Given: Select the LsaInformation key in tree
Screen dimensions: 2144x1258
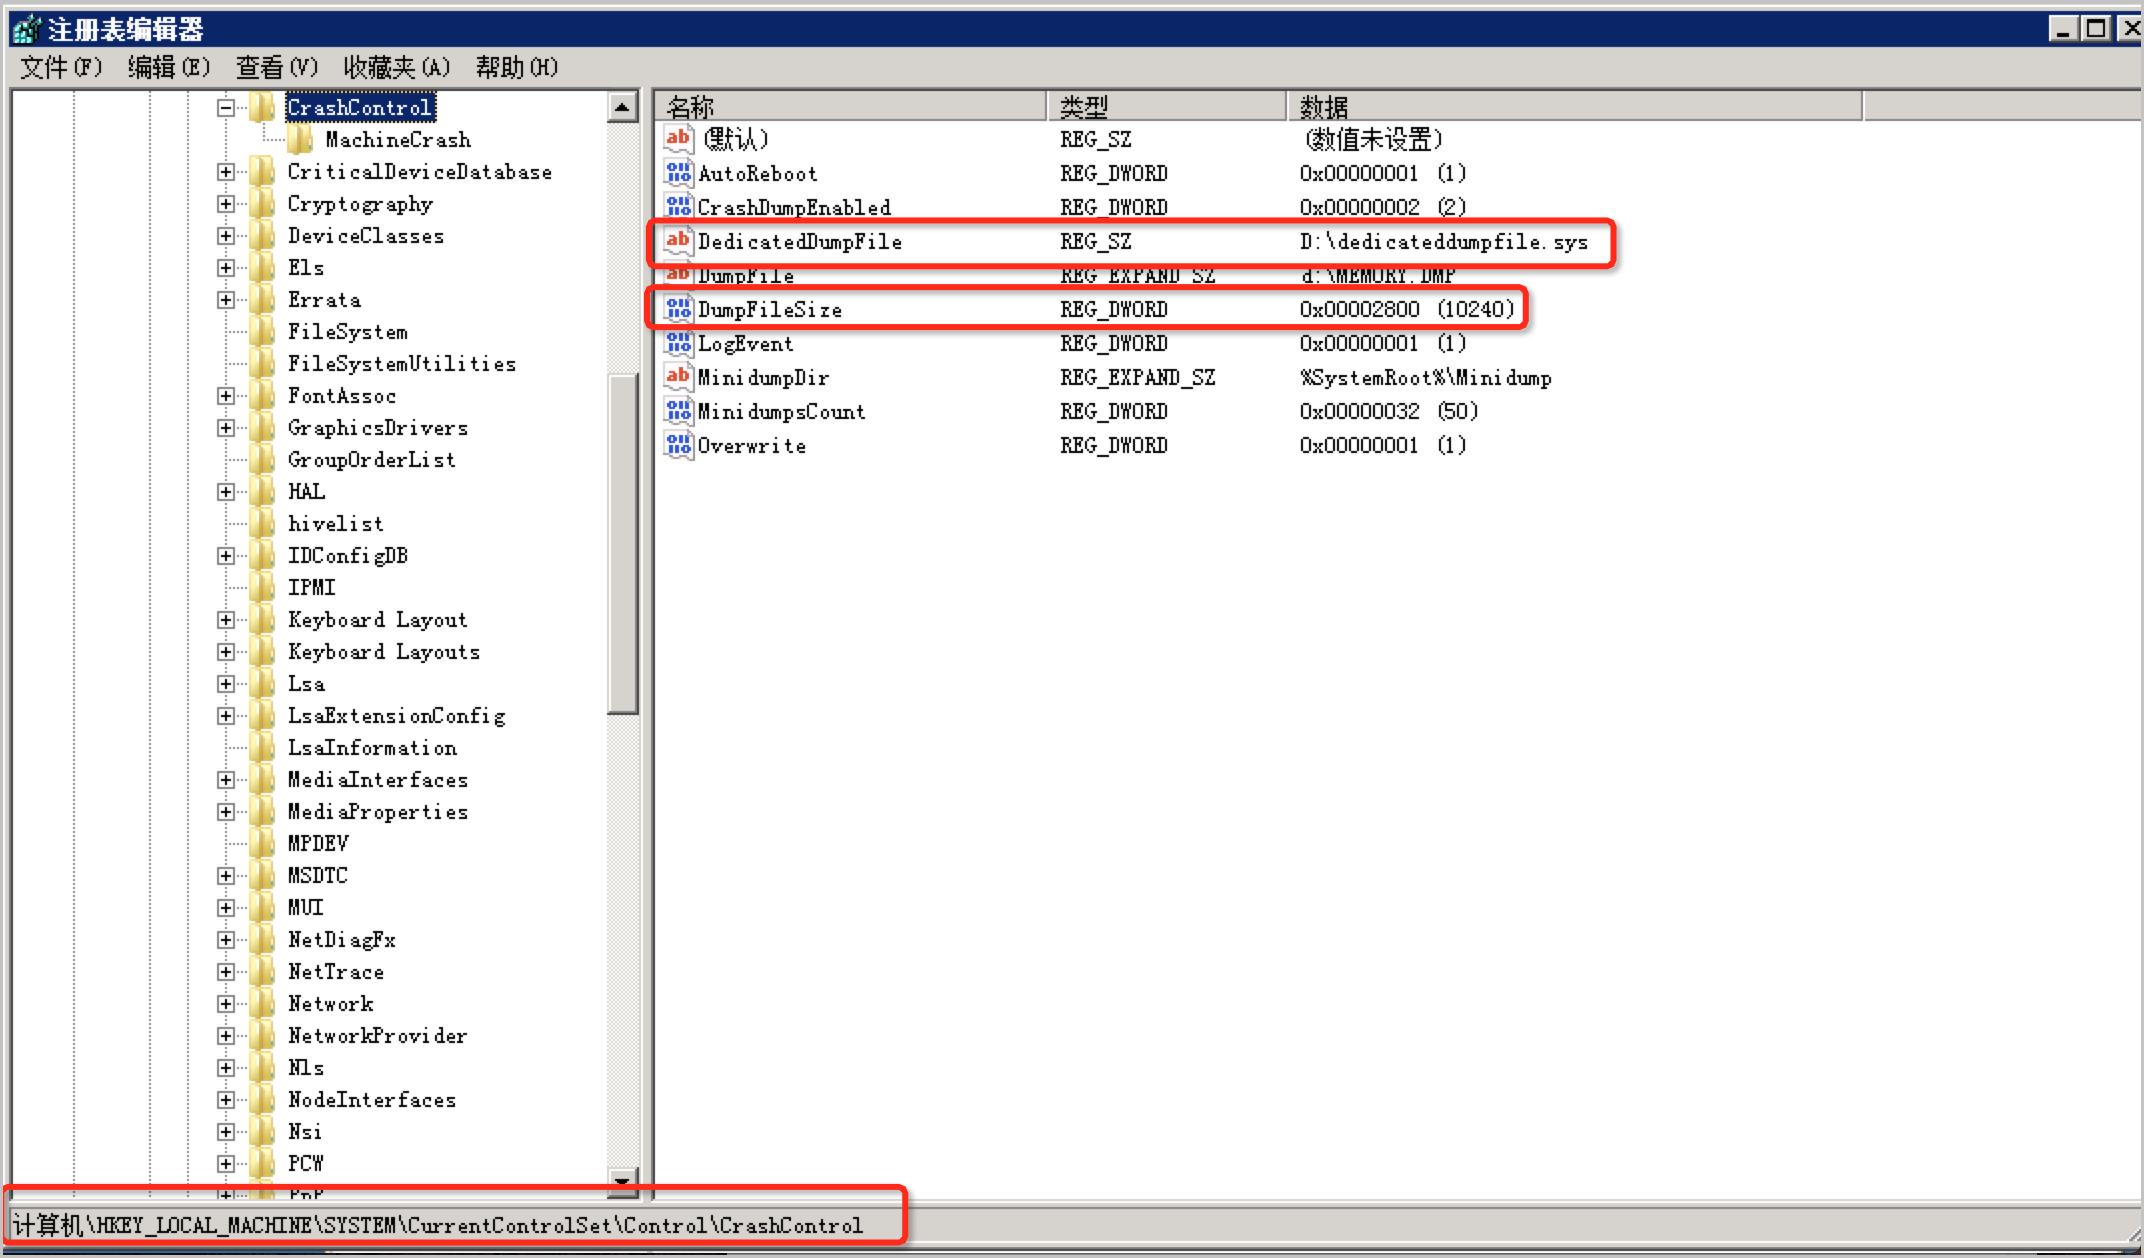Looking at the screenshot, I should (x=372, y=747).
